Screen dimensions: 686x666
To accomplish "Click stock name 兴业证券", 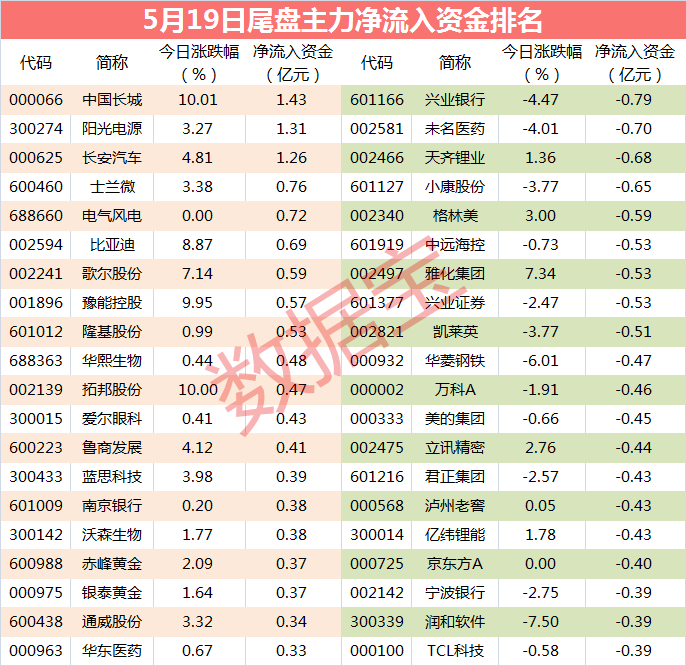I will click(x=455, y=303).
